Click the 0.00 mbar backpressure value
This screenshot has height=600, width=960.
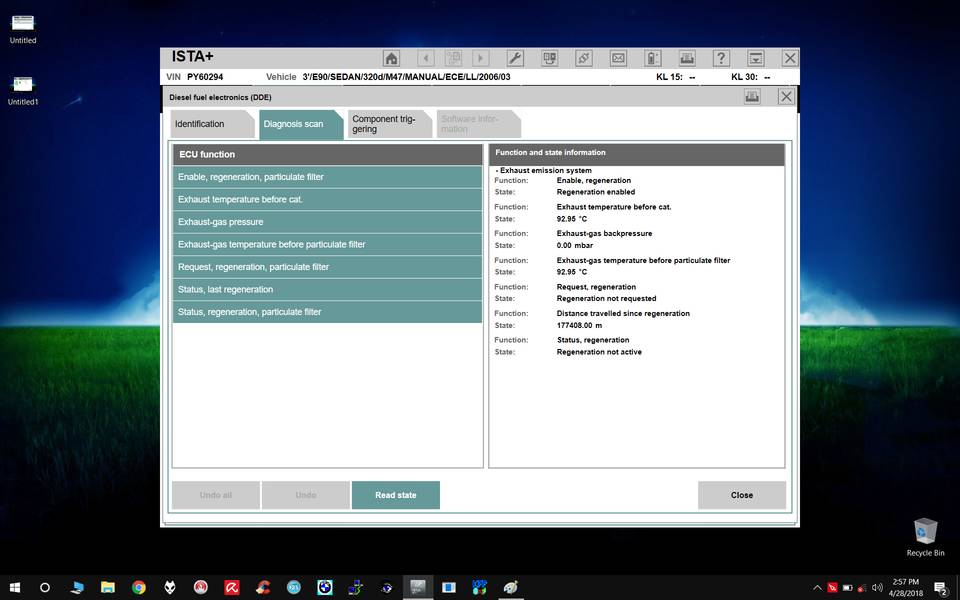click(x=575, y=246)
